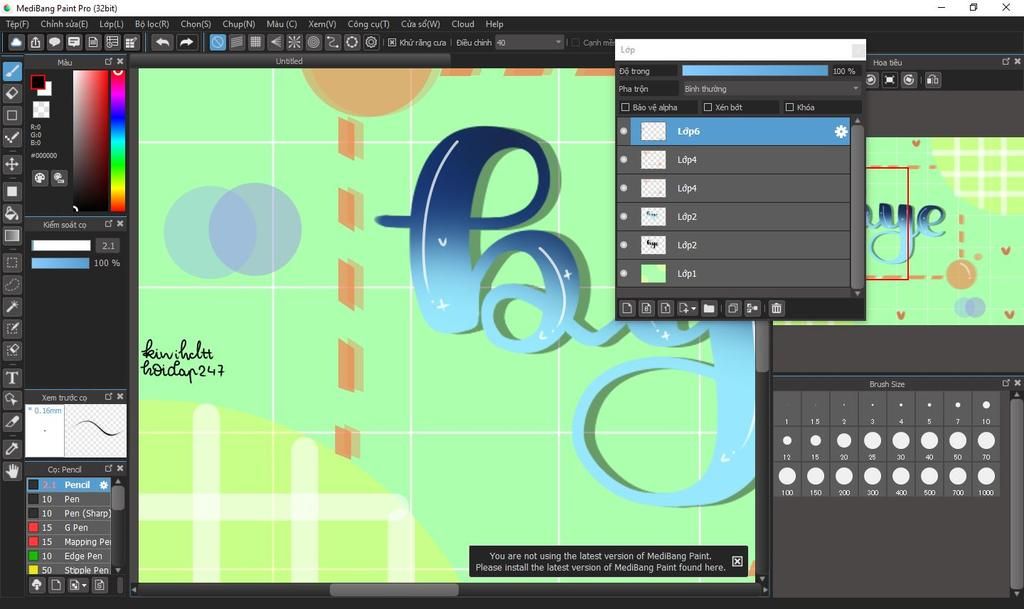Select the Bucket fill tool
This screenshot has width=1024, height=609.
pos(12,213)
